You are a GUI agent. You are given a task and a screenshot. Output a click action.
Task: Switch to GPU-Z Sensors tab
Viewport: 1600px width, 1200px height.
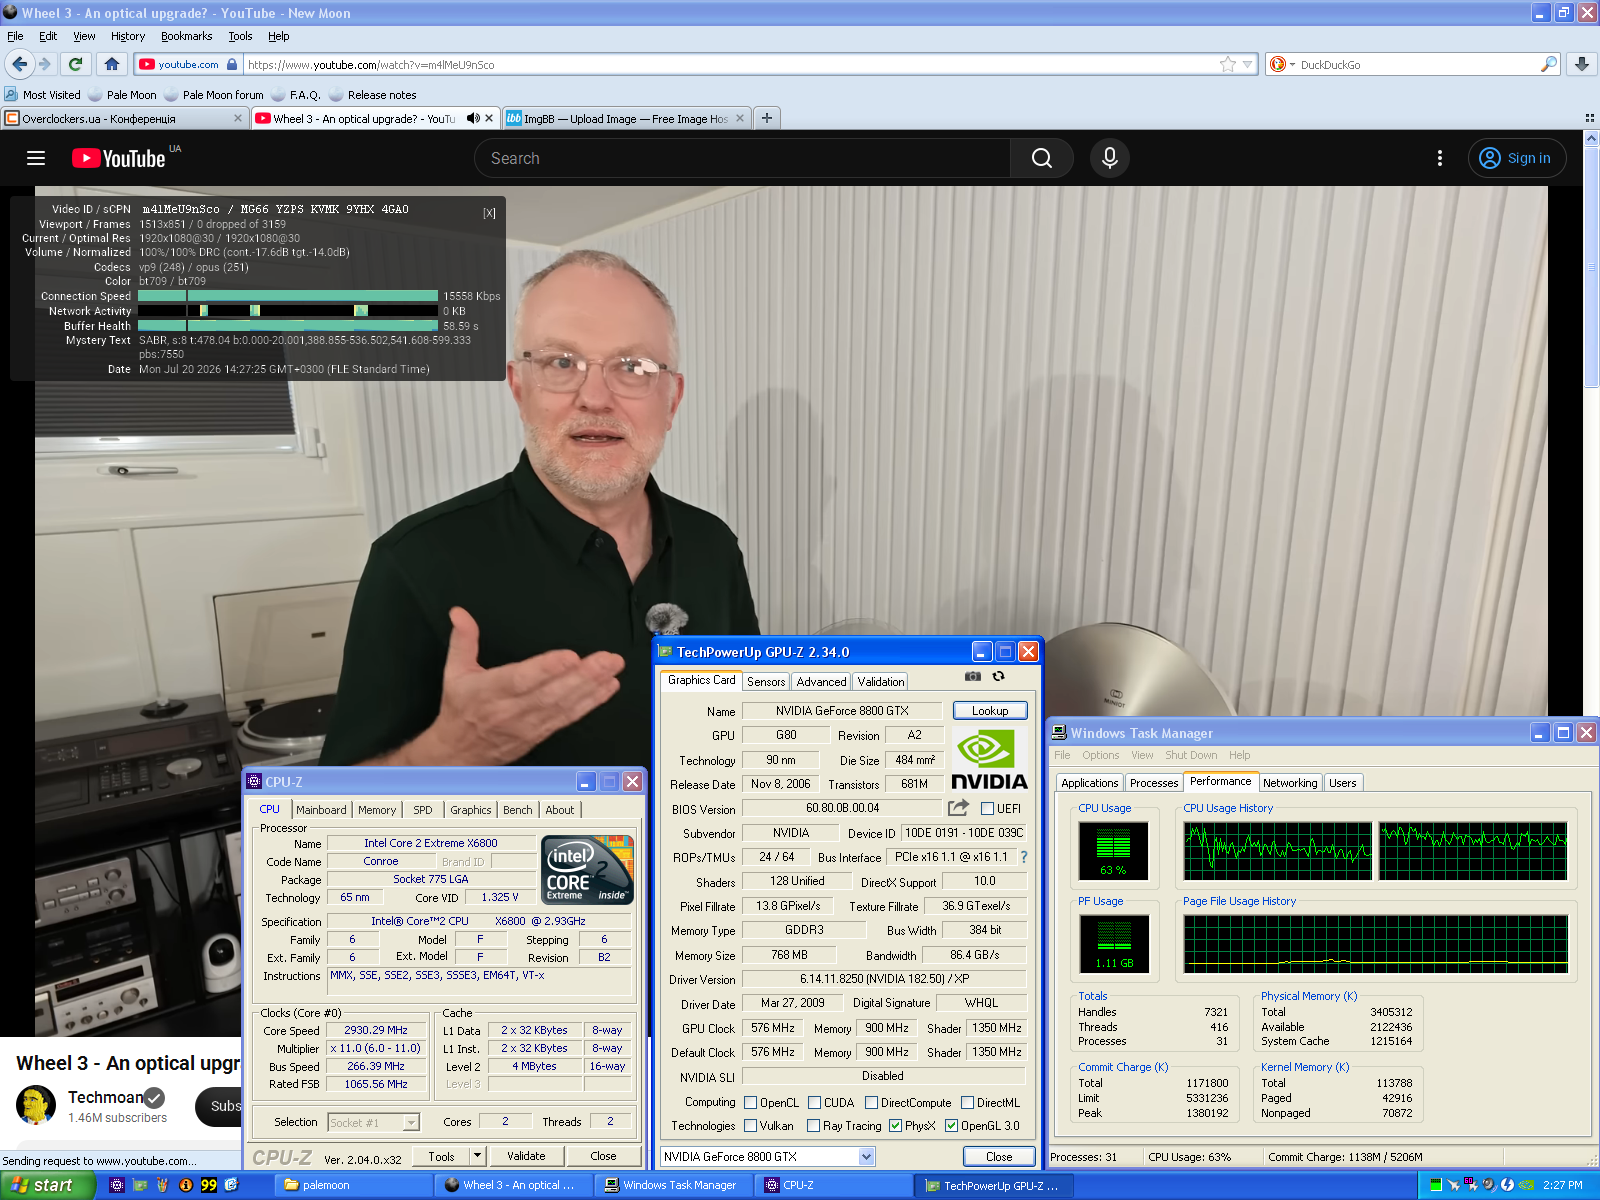coord(766,682)
